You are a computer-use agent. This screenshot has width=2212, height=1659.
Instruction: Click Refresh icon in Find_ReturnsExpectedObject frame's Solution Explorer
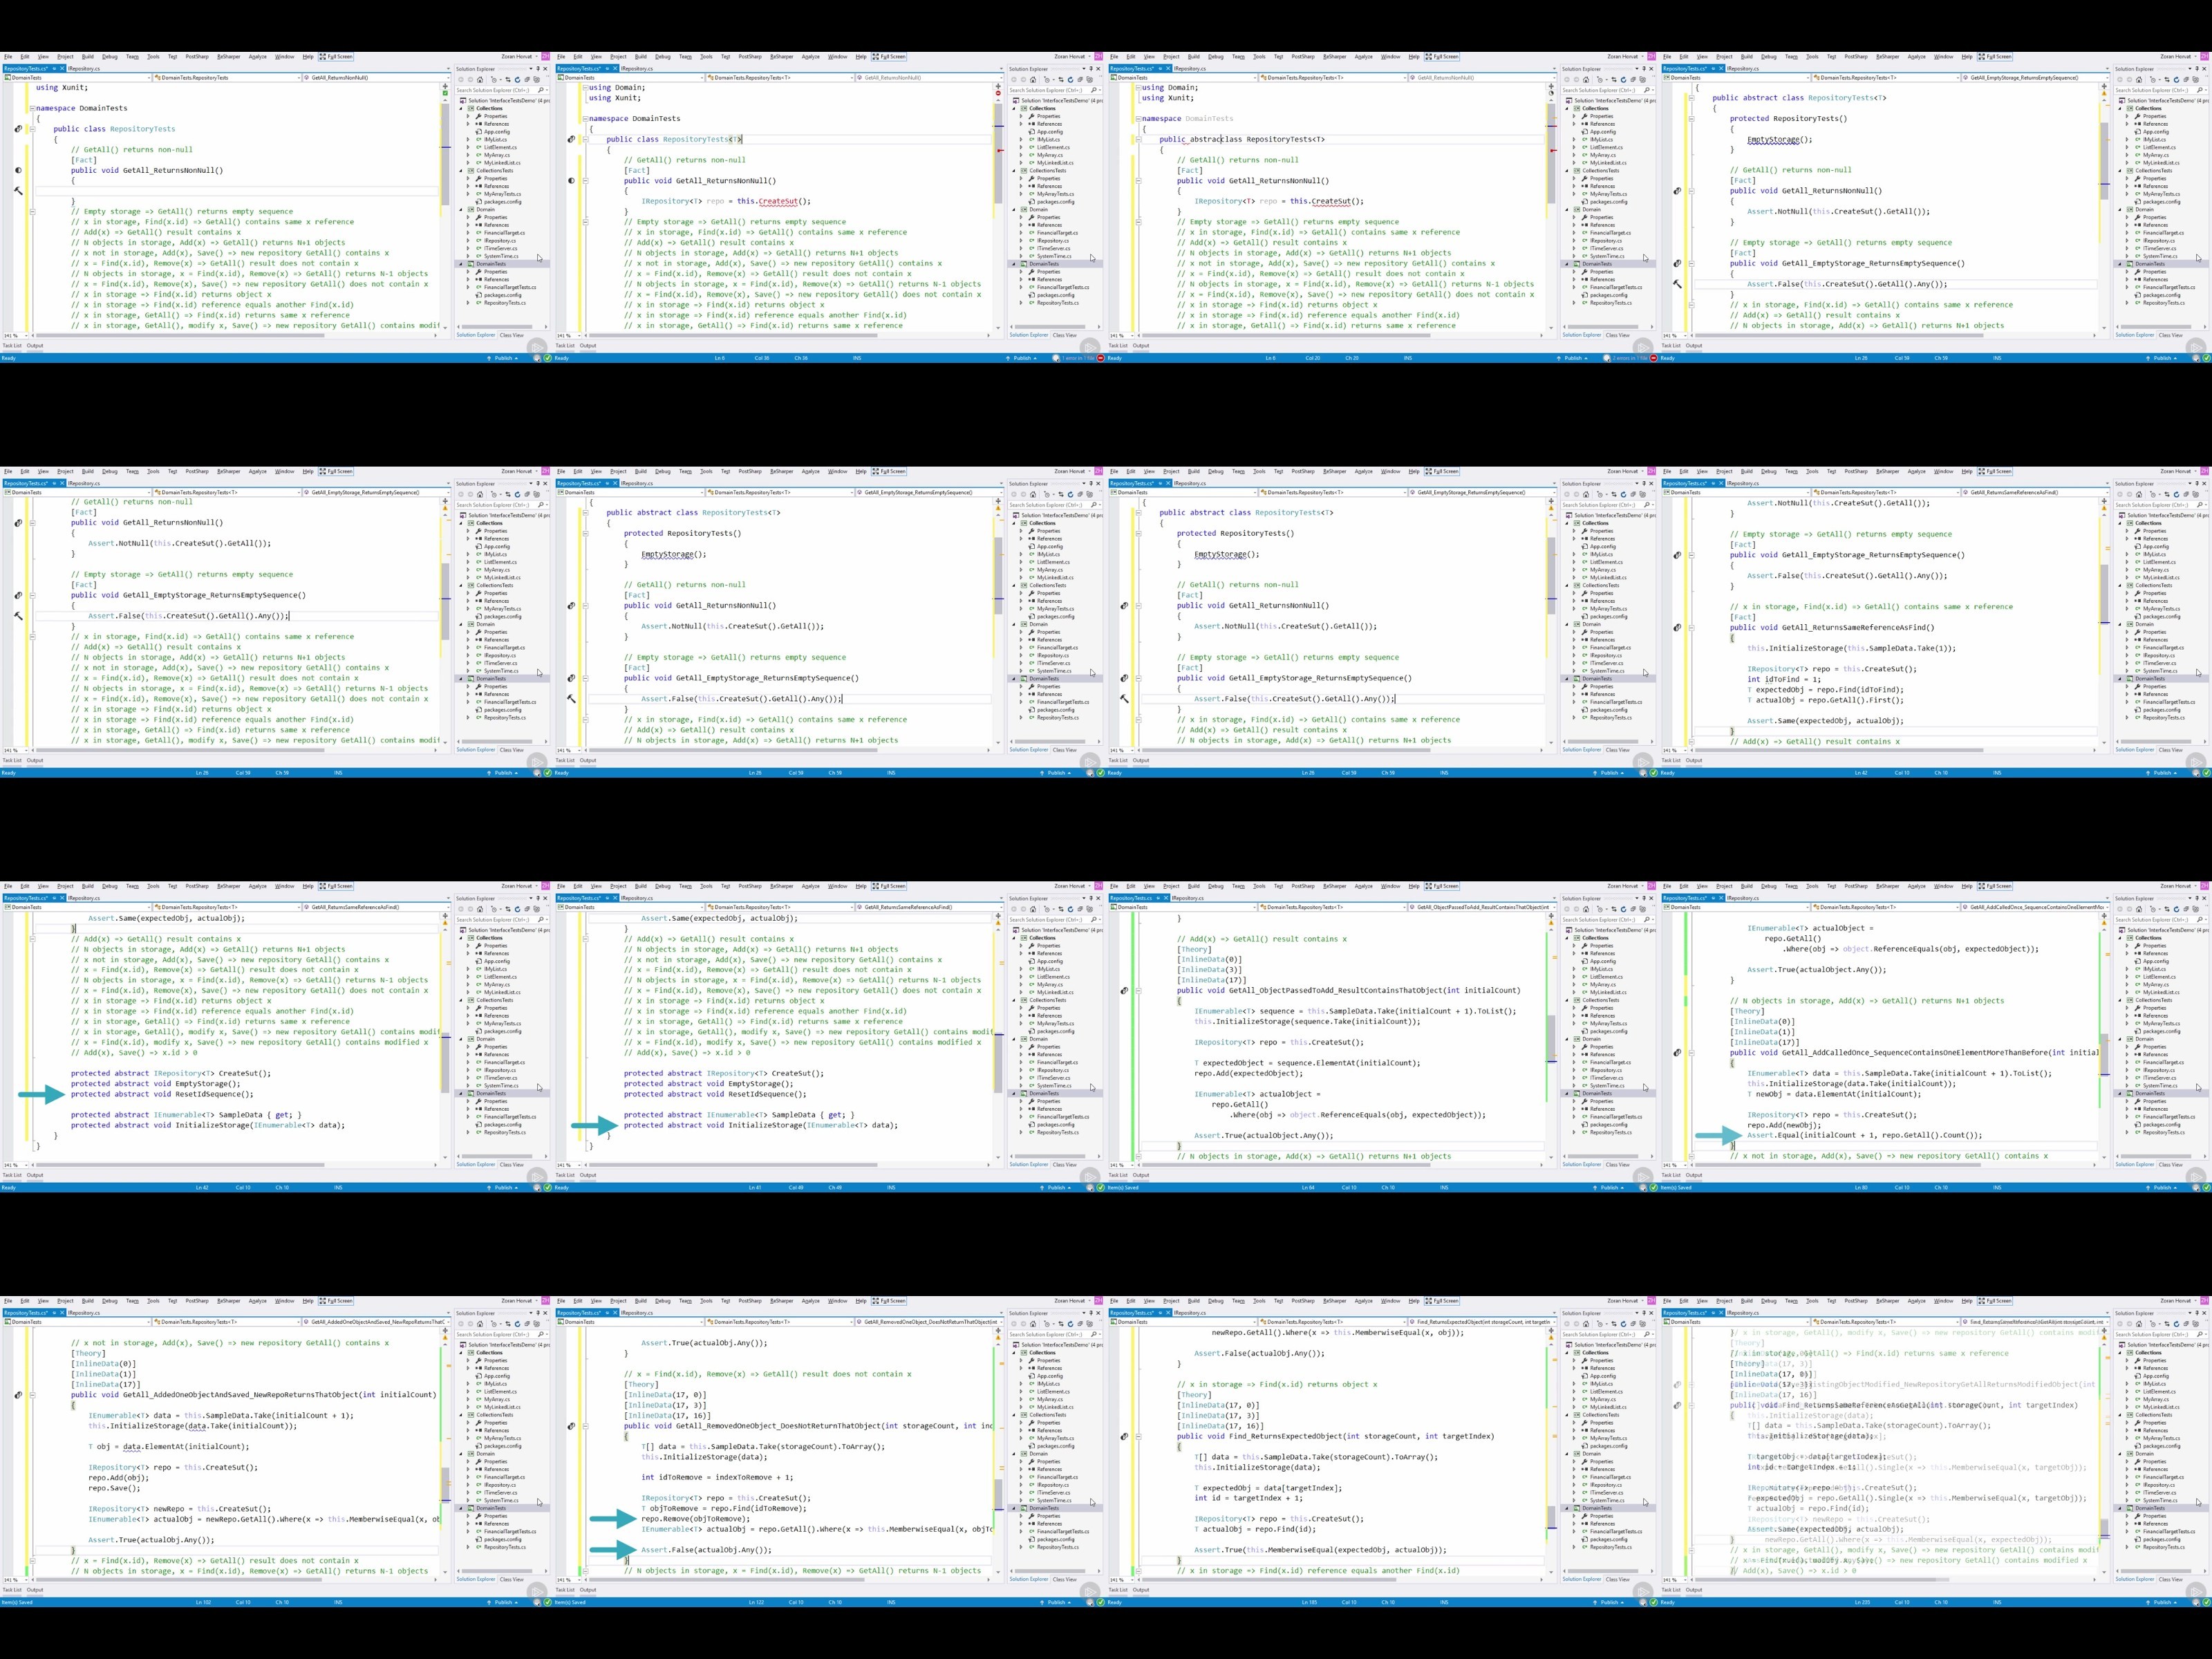click(x=1623, y=1324)
